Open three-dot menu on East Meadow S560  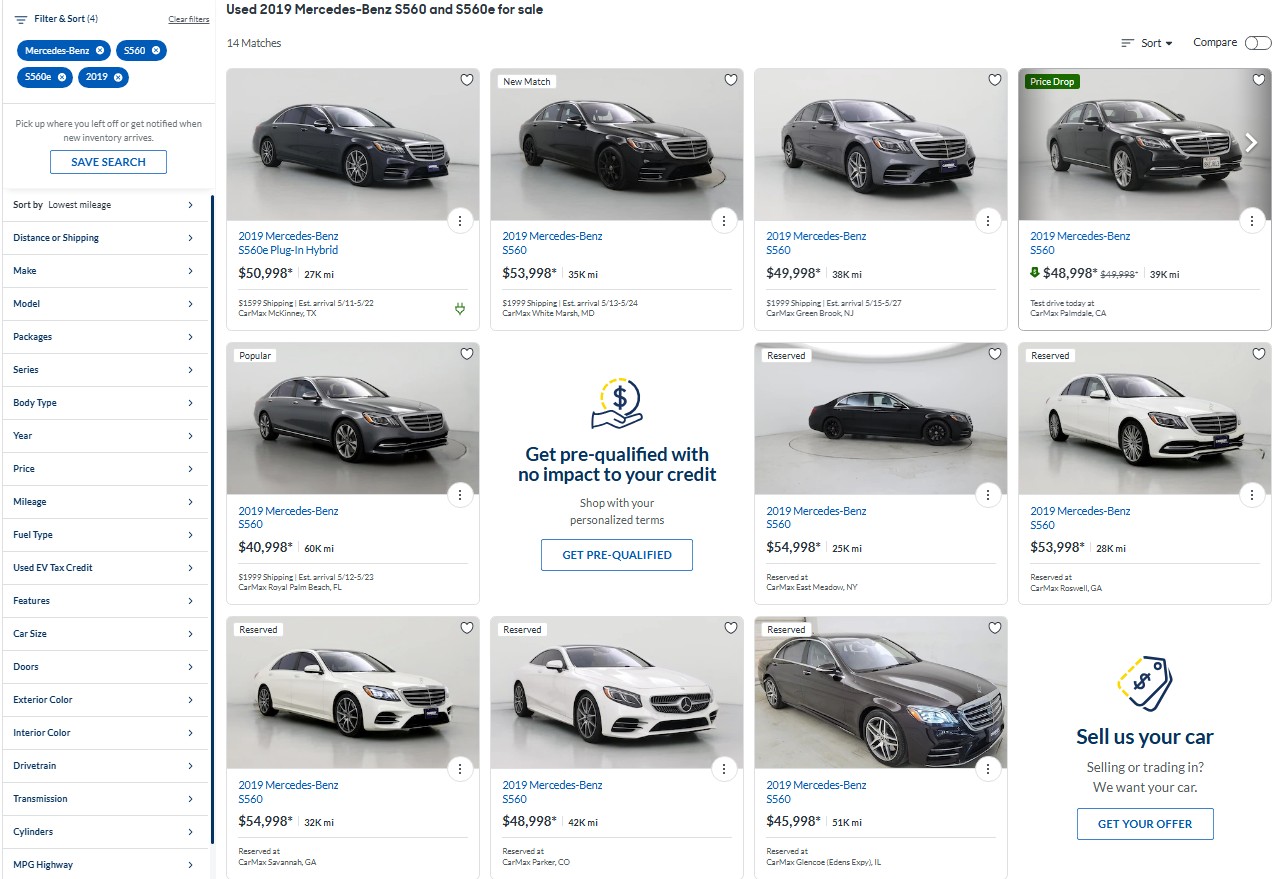point(988,494)
